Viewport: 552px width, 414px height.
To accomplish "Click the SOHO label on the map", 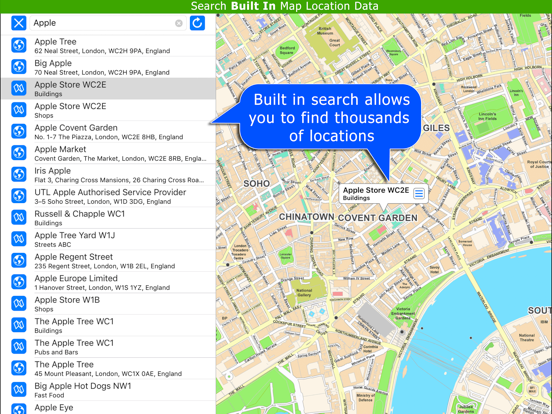I will (x=257, y=183).
